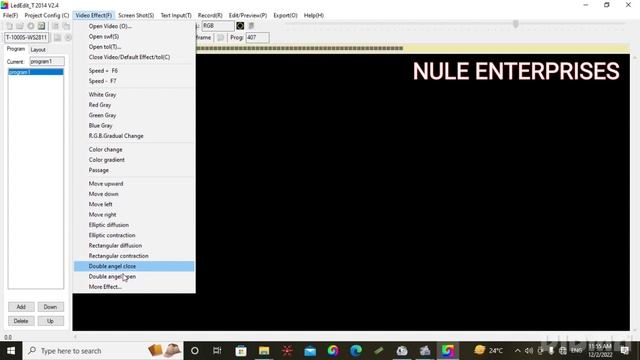
Task: Apply Passage effect
Action: tap(134, 170)
